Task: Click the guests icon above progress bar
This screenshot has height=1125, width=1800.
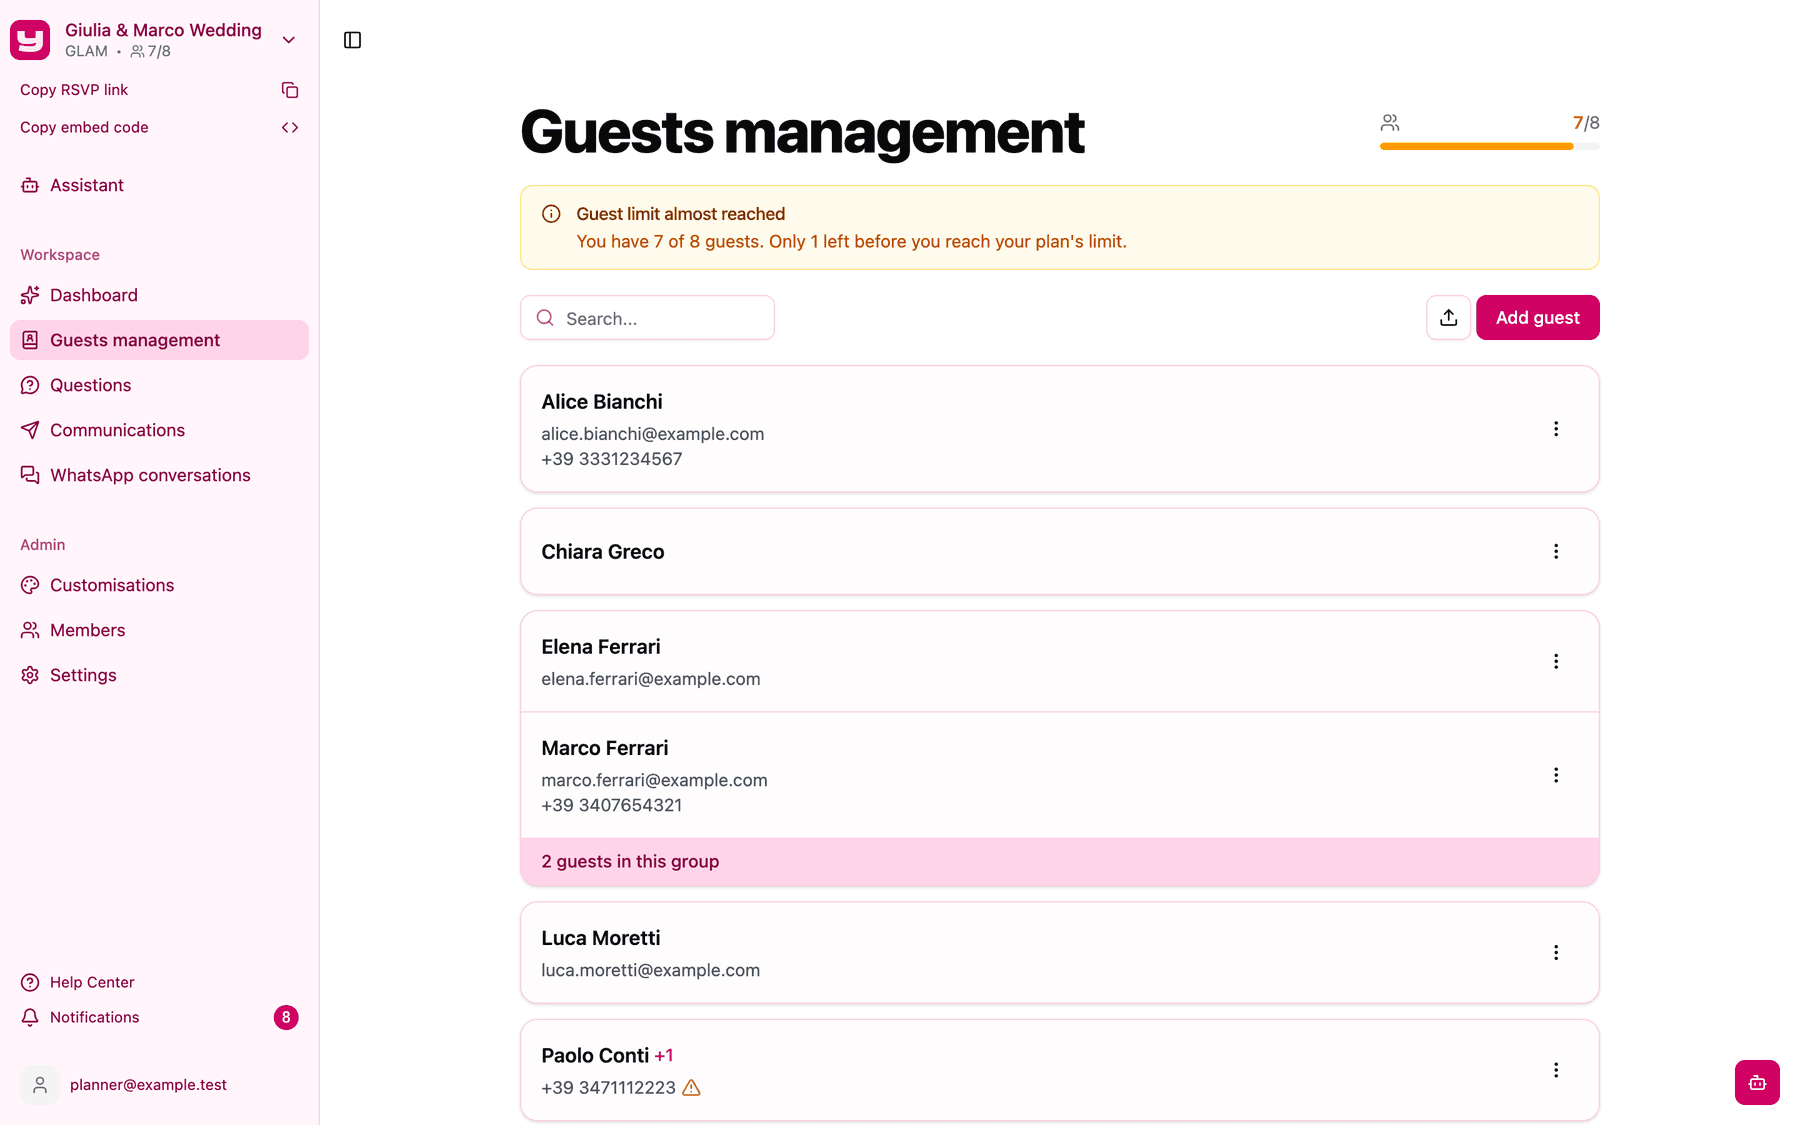Action: coord(1390,123)
